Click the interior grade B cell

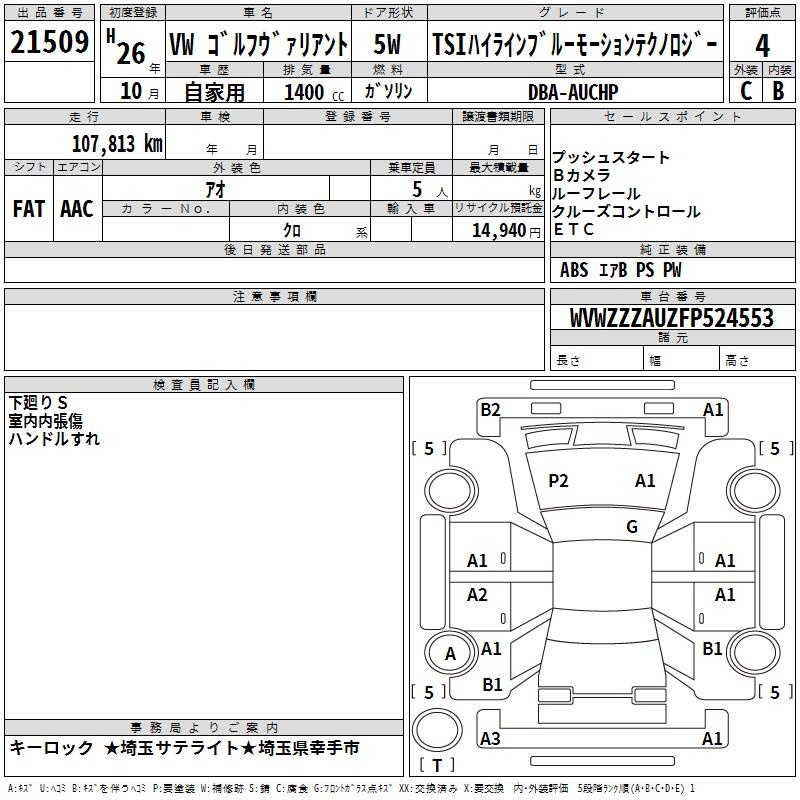(778, 90)
